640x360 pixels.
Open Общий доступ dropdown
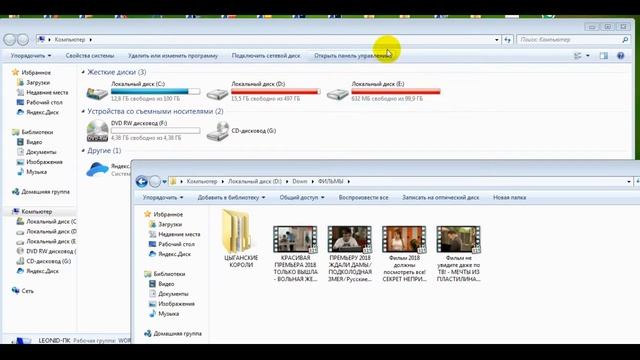tap(302, 198)
